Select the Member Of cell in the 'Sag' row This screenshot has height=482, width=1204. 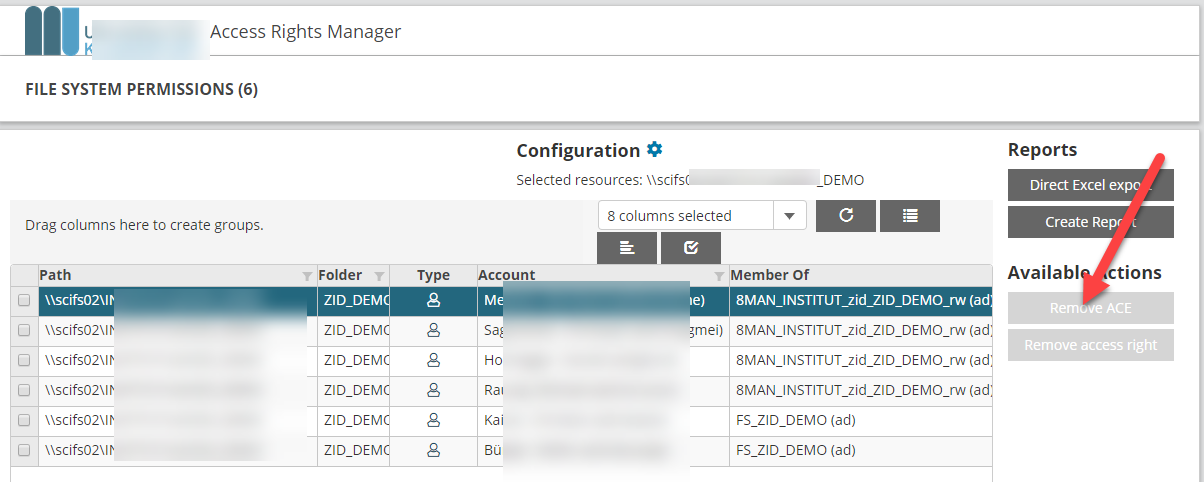pyautogui.click(x=861, y=330)
